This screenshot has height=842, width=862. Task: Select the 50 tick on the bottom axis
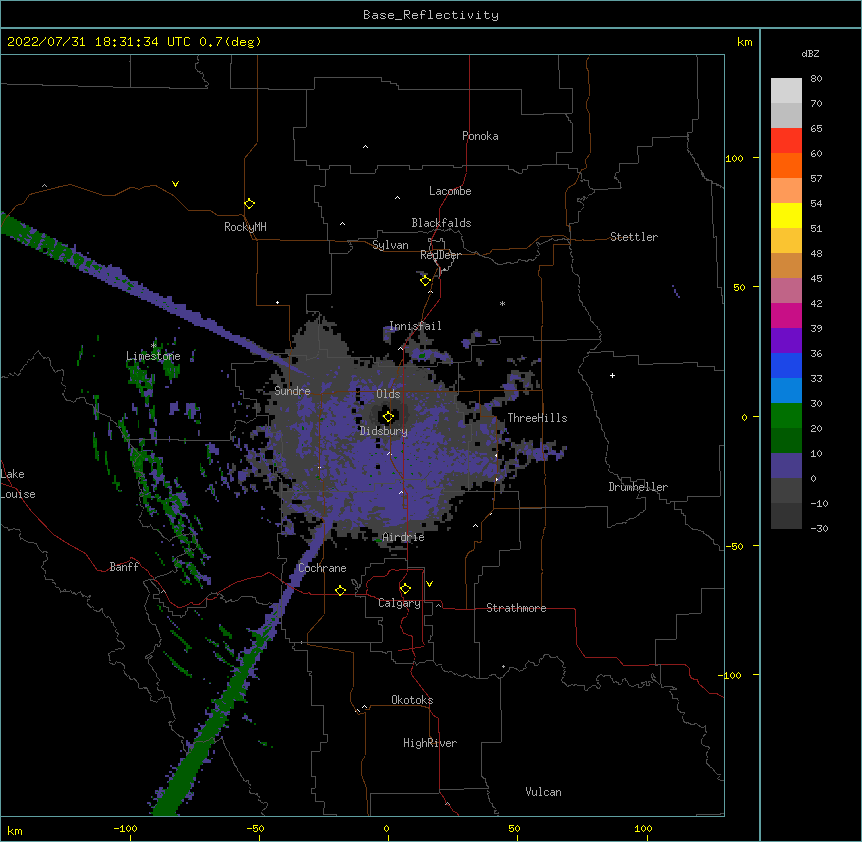click(514, 828)
